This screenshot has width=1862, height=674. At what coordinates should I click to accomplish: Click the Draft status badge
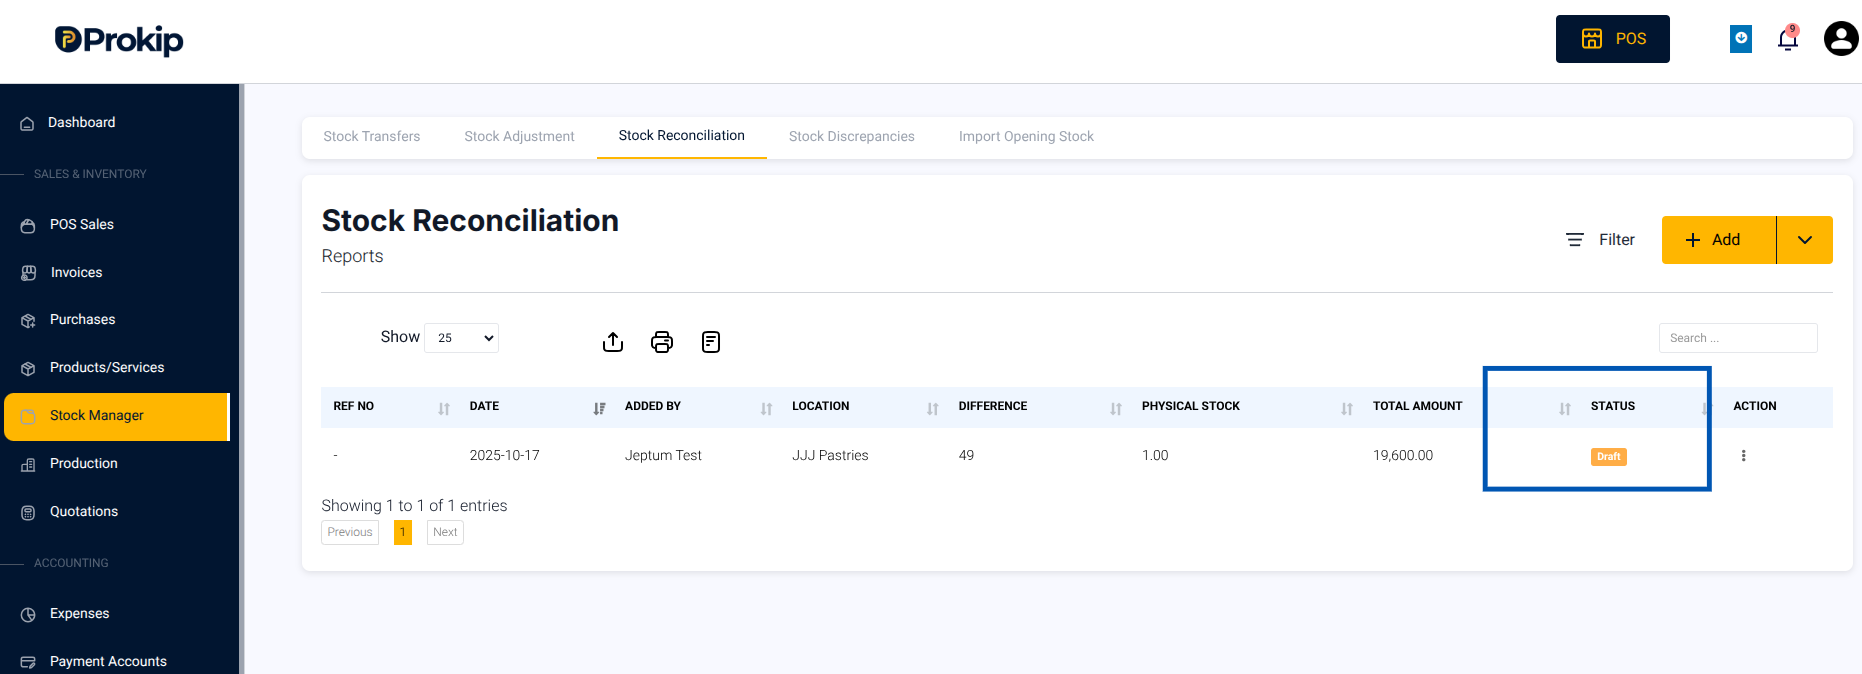point(1608,457)
